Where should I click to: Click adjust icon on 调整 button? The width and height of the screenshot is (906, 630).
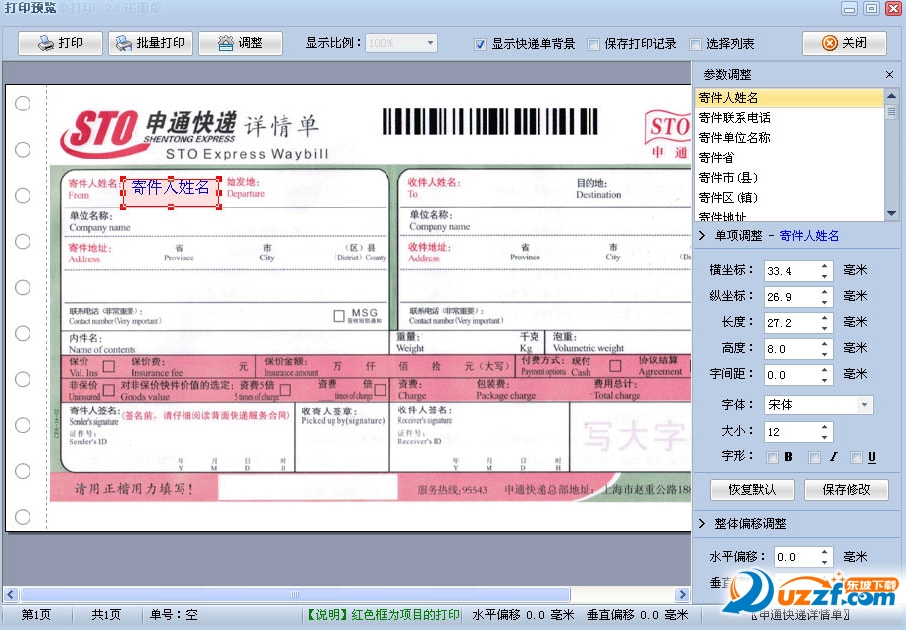pyautogui.click(x=226, y=43)
